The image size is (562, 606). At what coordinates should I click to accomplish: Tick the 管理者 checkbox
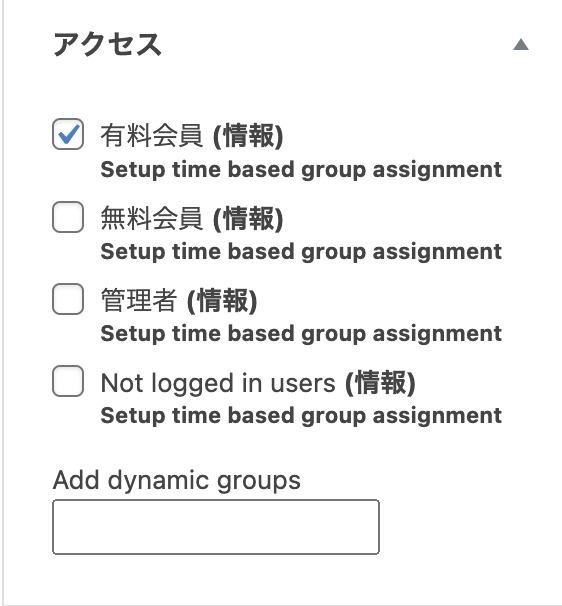pyautogui.click(x=68, y=299)
